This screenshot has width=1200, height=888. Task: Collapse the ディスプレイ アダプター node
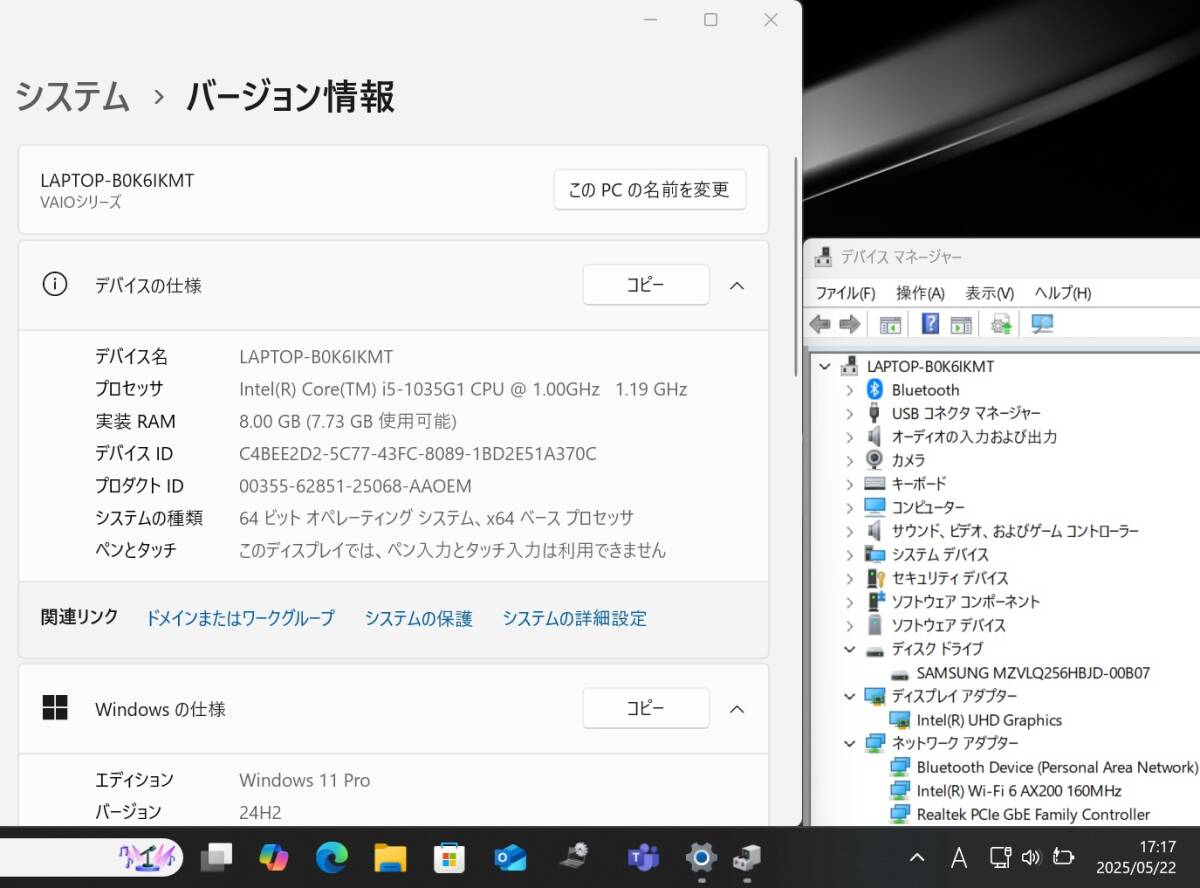(849, 696)
